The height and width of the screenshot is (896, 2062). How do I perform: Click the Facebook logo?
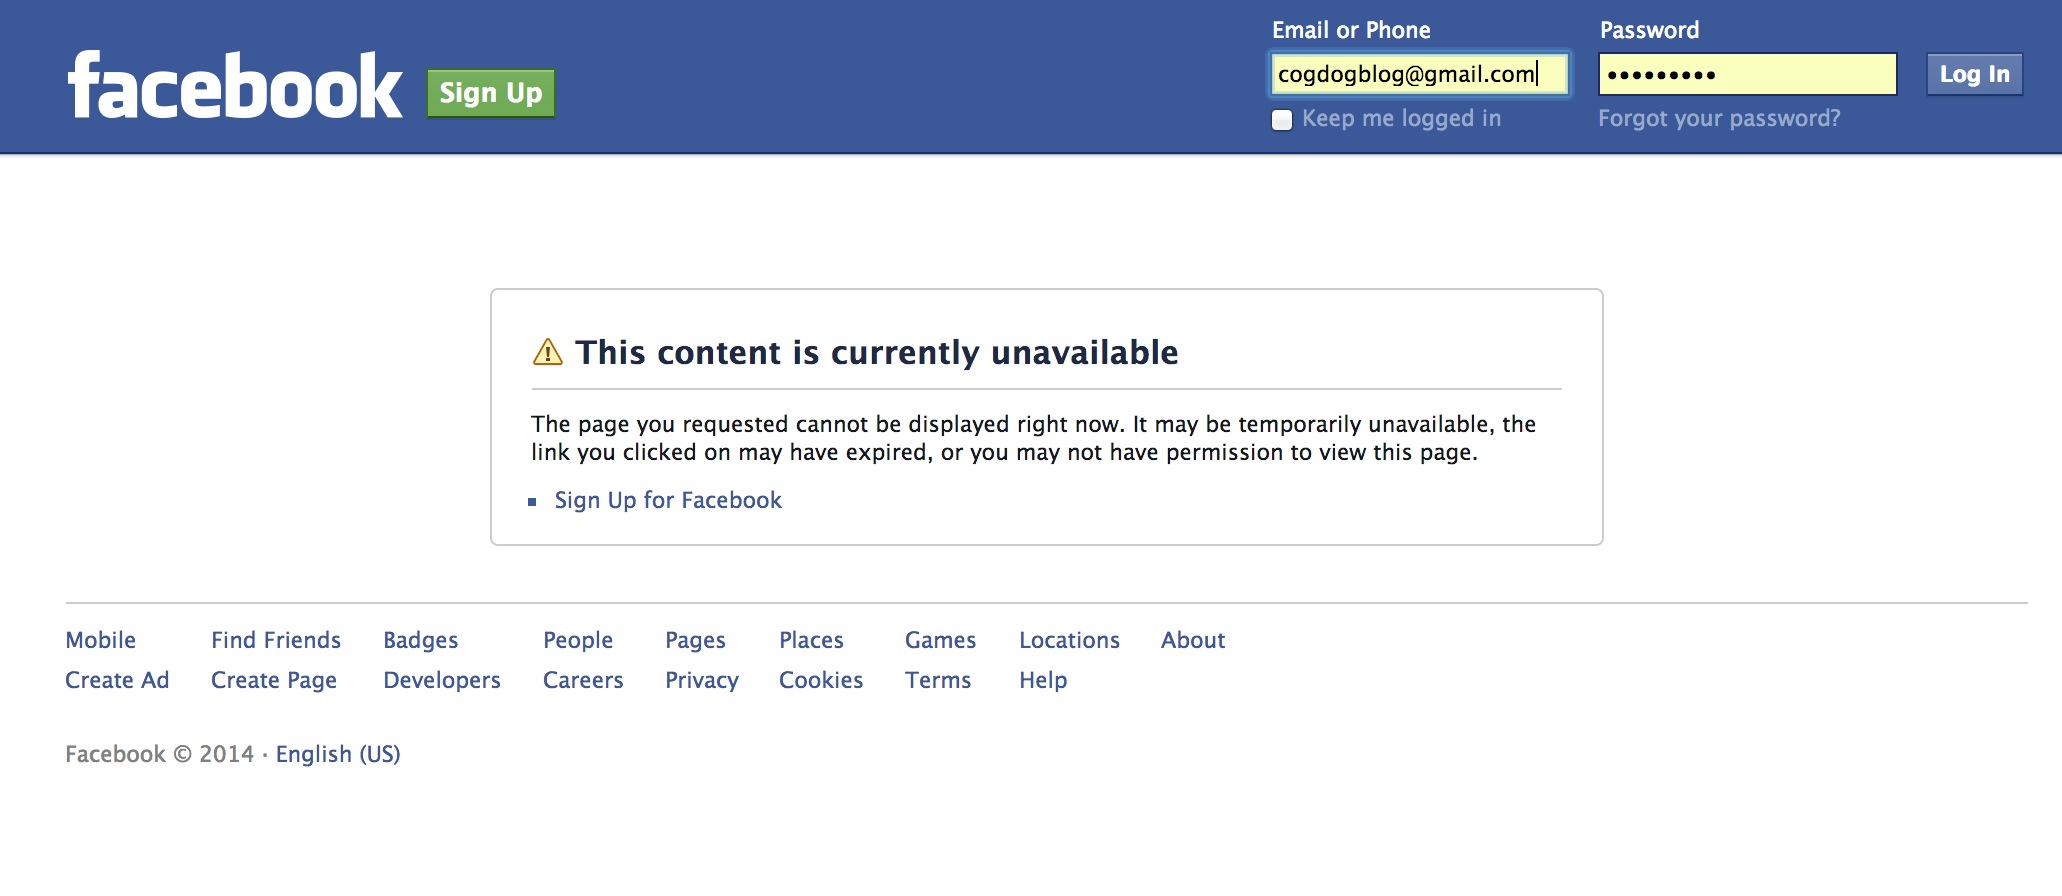pos(232,85)
